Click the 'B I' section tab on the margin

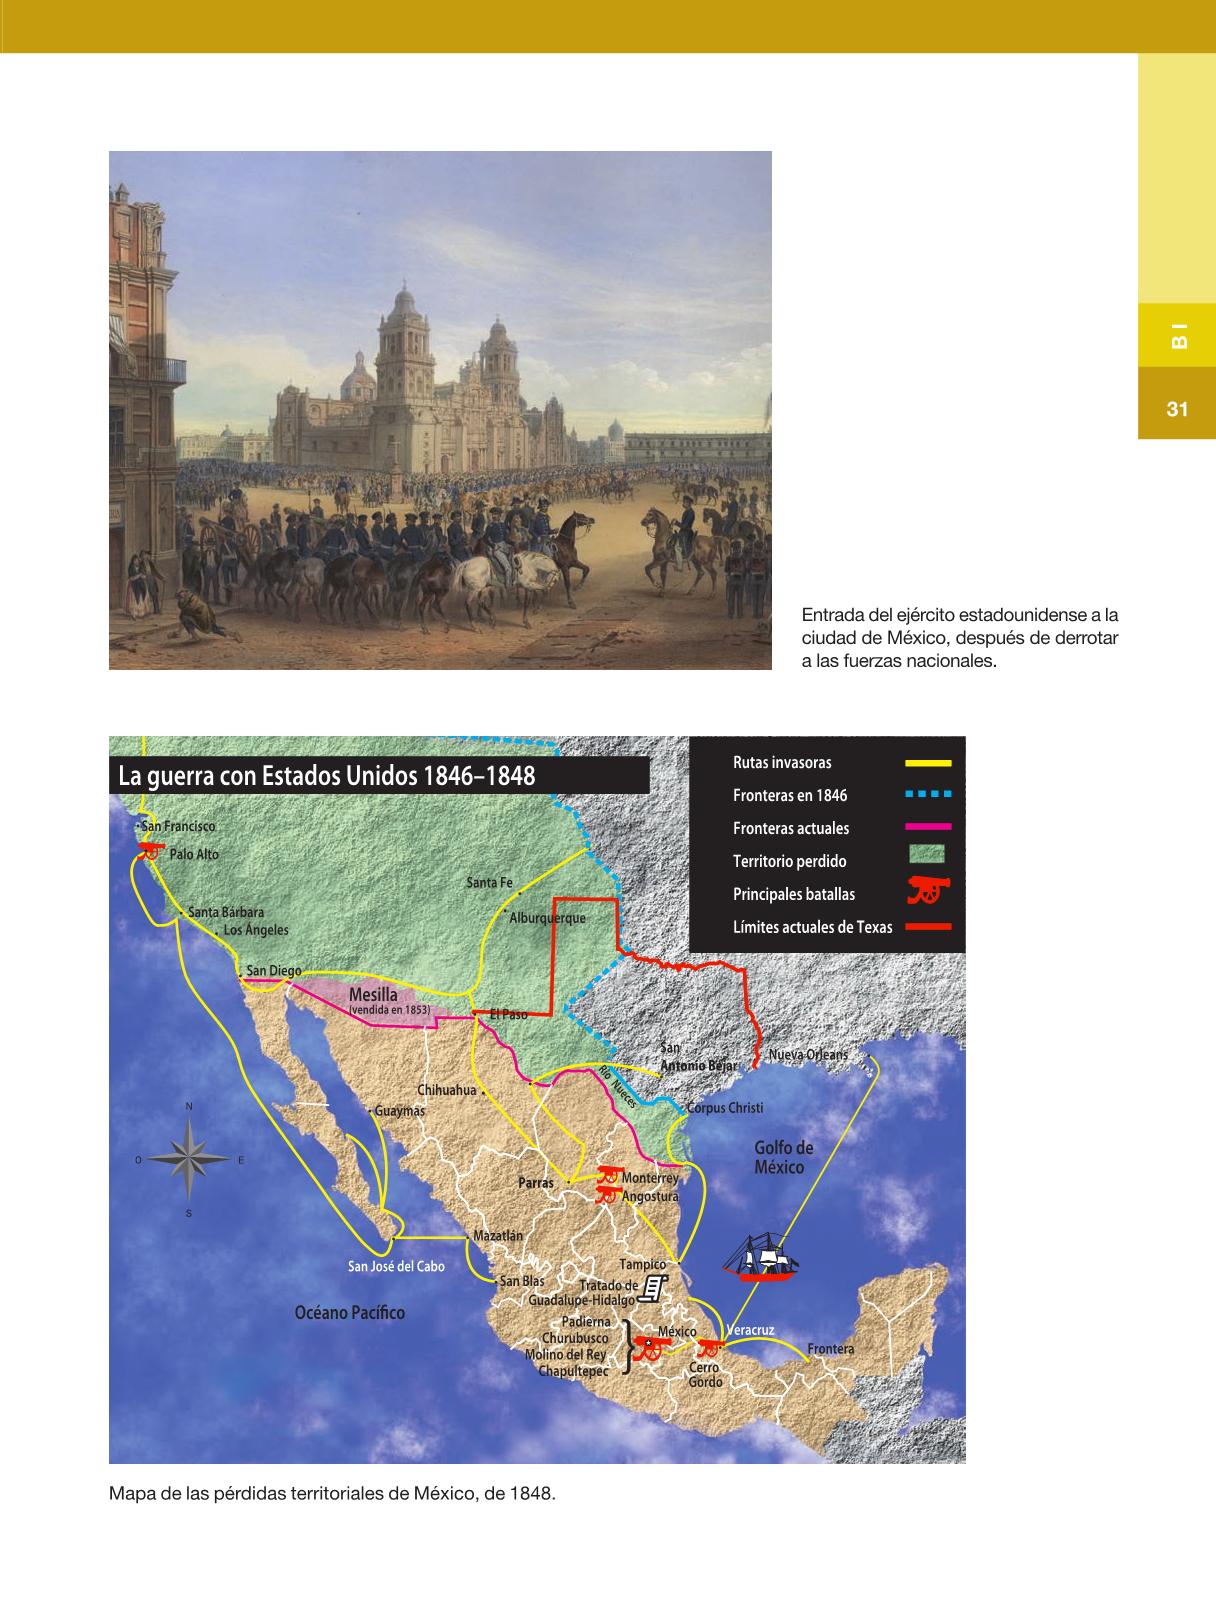[1178, 336]
